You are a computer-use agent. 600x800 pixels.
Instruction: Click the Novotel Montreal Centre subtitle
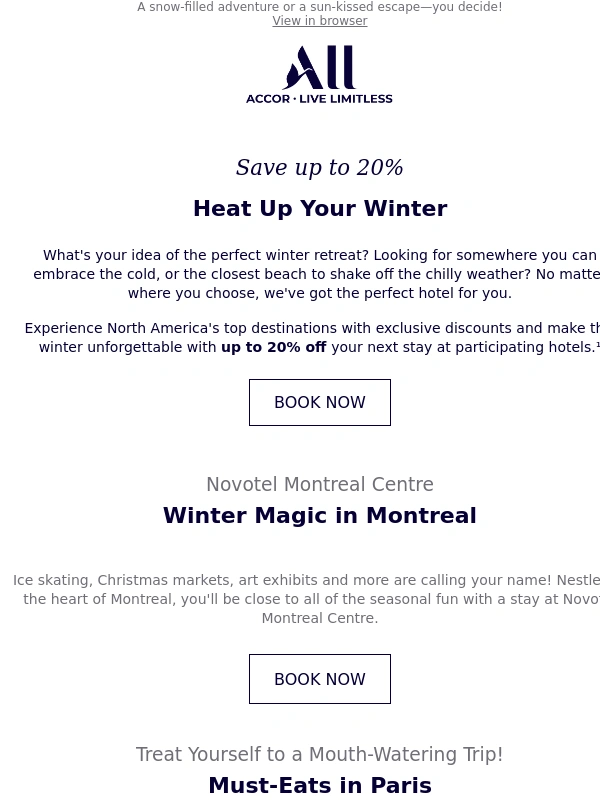(320, 485)
